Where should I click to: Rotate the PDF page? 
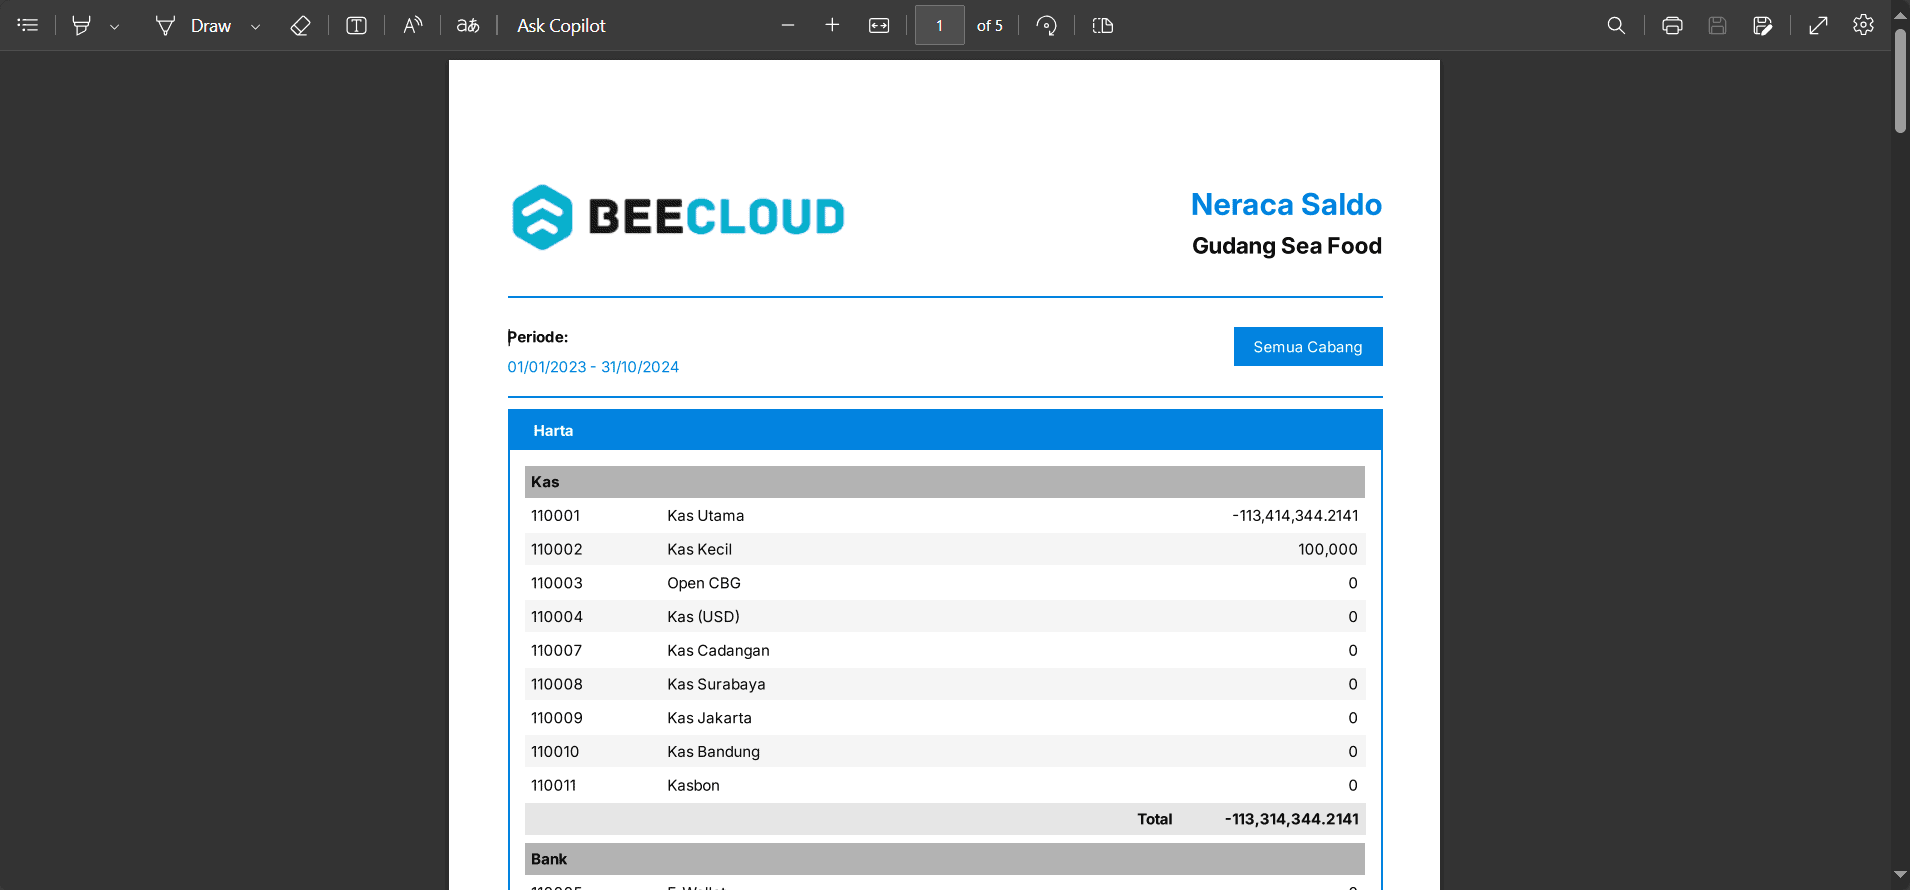(x=1047, y=25)
